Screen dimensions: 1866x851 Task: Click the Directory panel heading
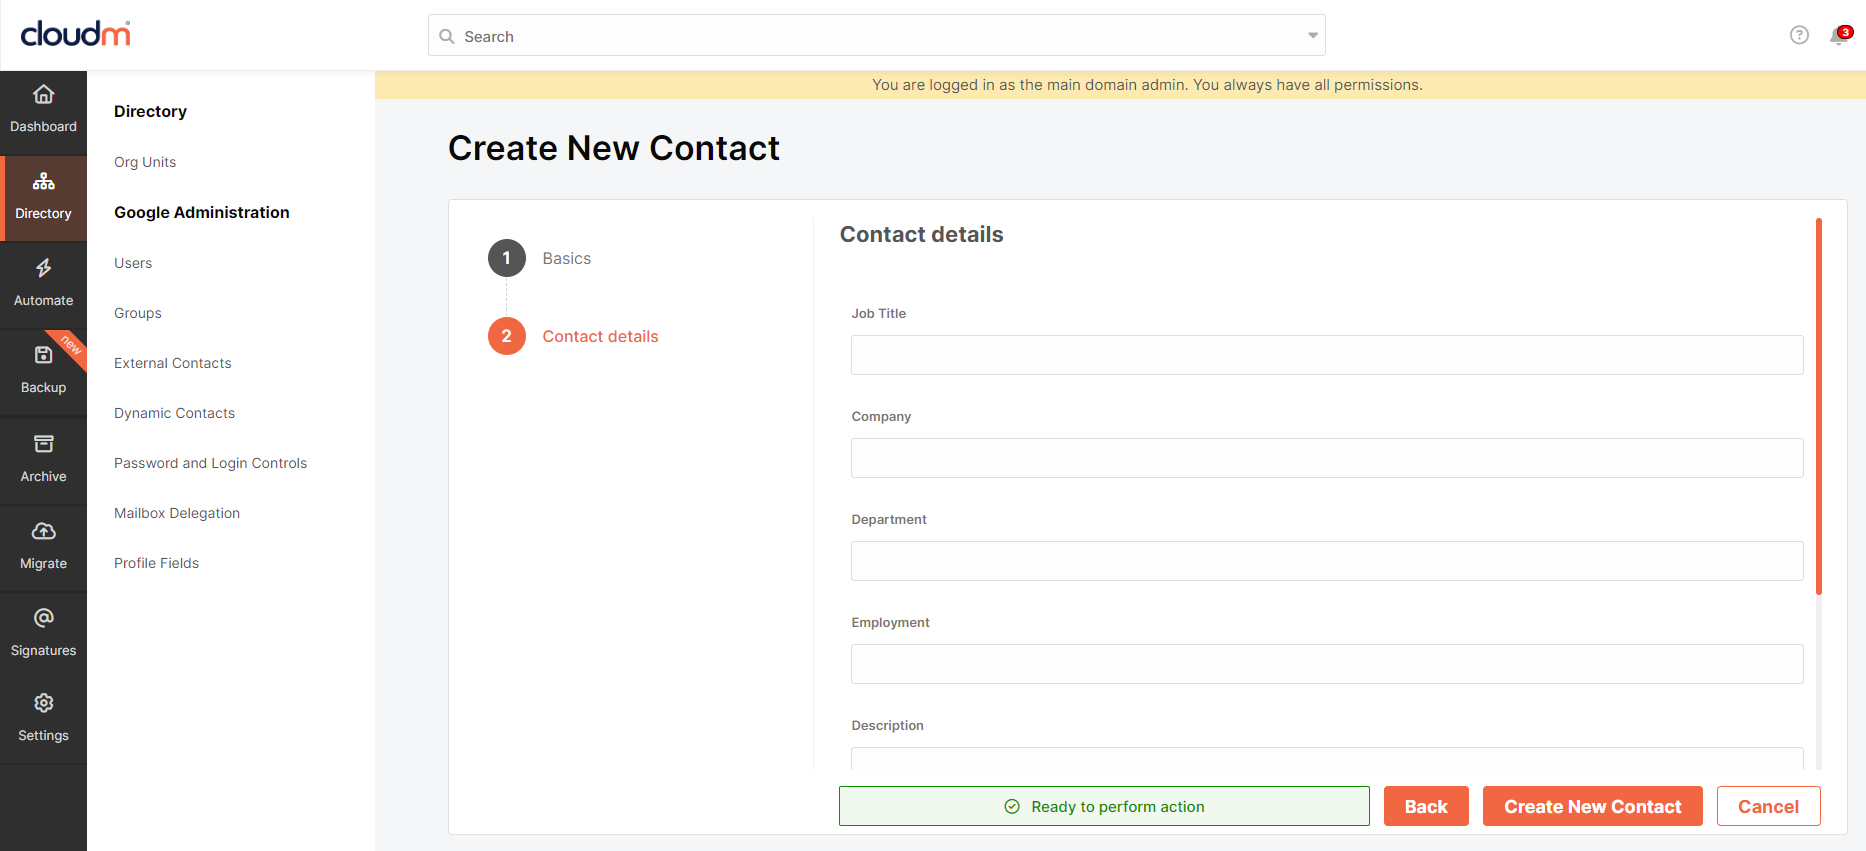[x=150, y=111]
